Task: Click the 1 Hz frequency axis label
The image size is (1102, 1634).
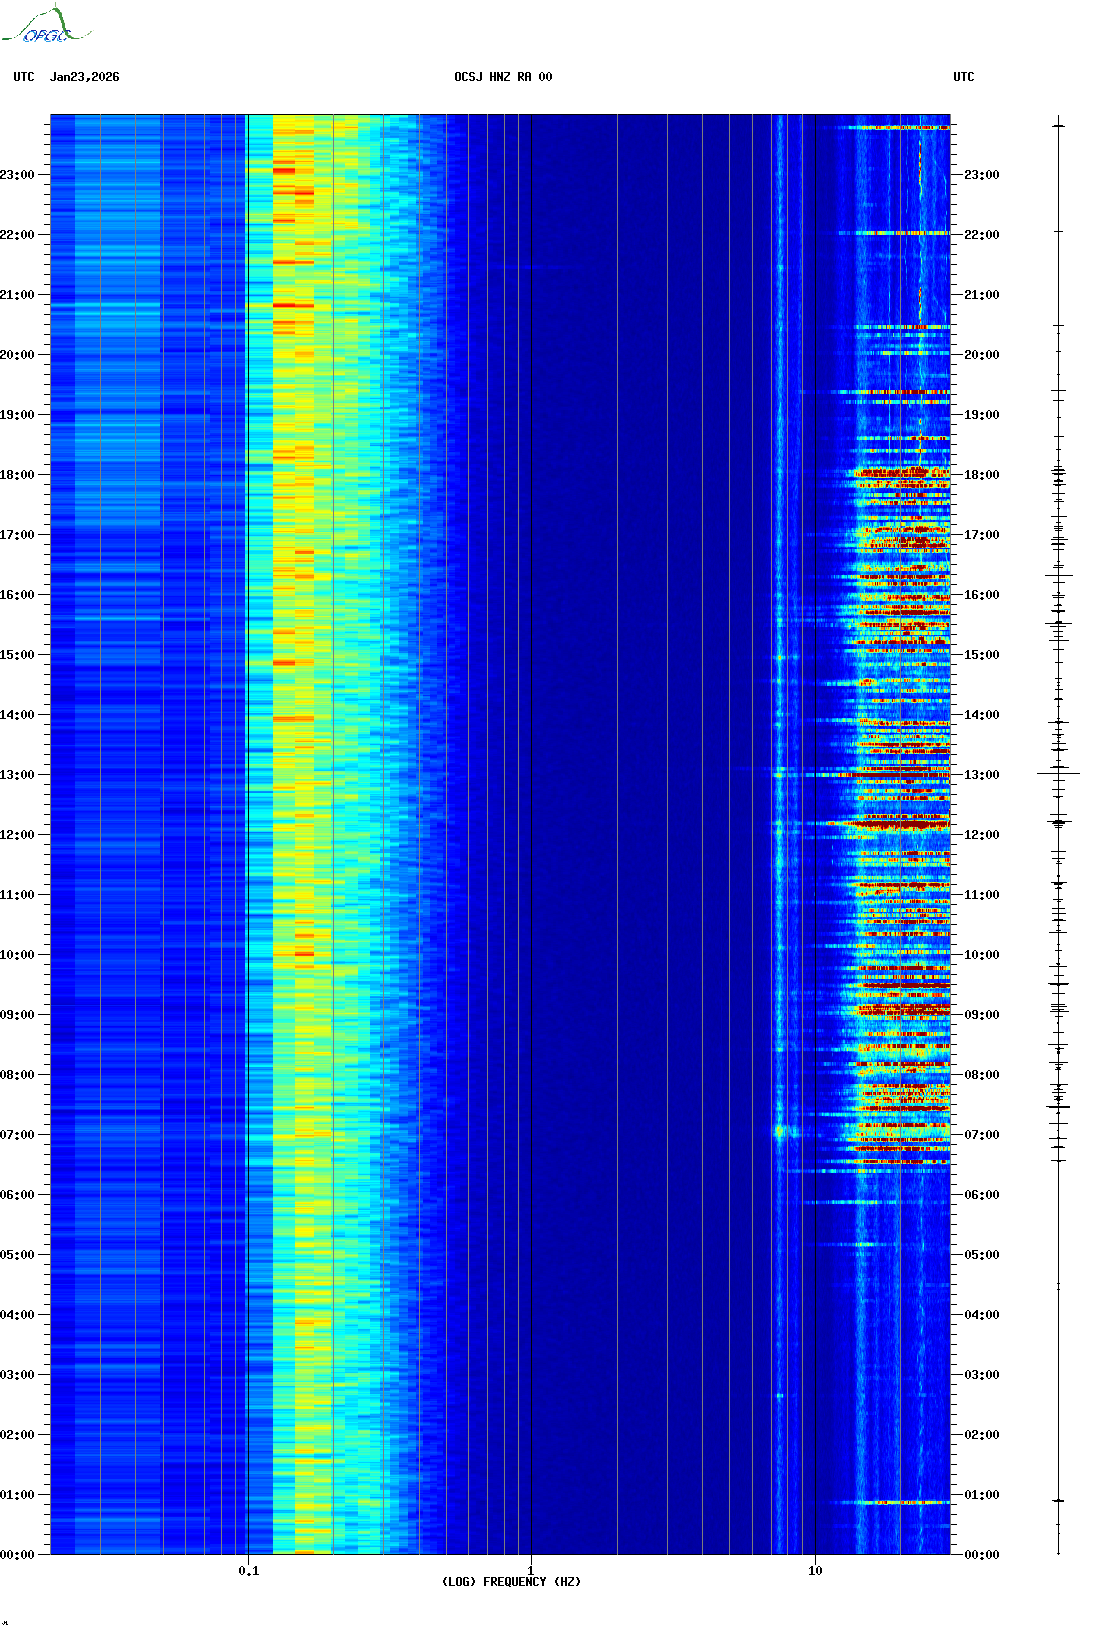Action: [x=530, y=1571]
